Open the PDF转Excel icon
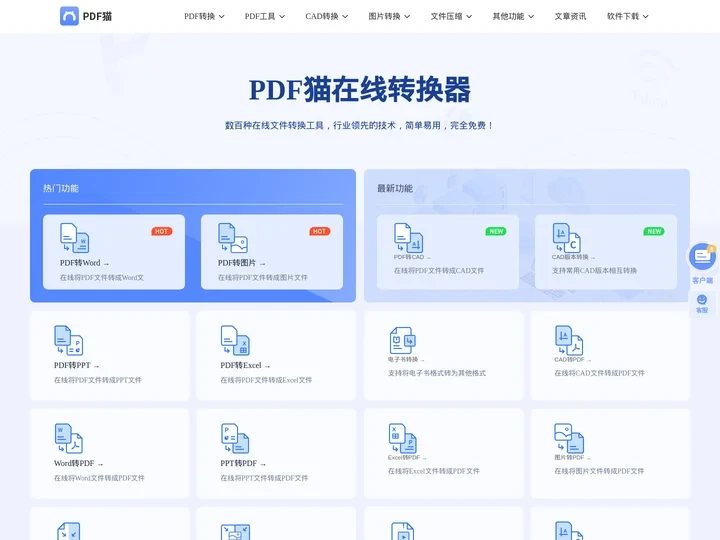This screenshot has height=540, width=720. click(x=235, y=340)
